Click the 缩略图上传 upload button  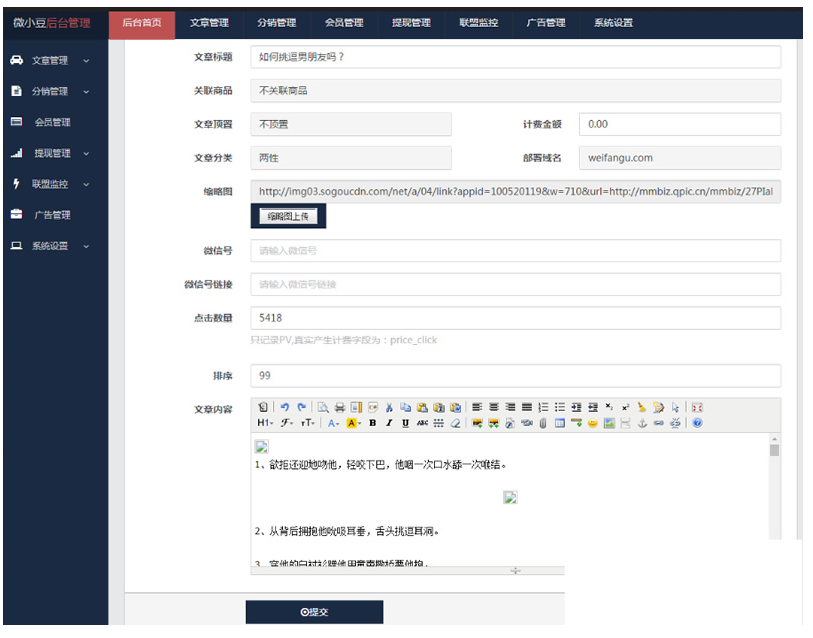[x=288, y=216]
